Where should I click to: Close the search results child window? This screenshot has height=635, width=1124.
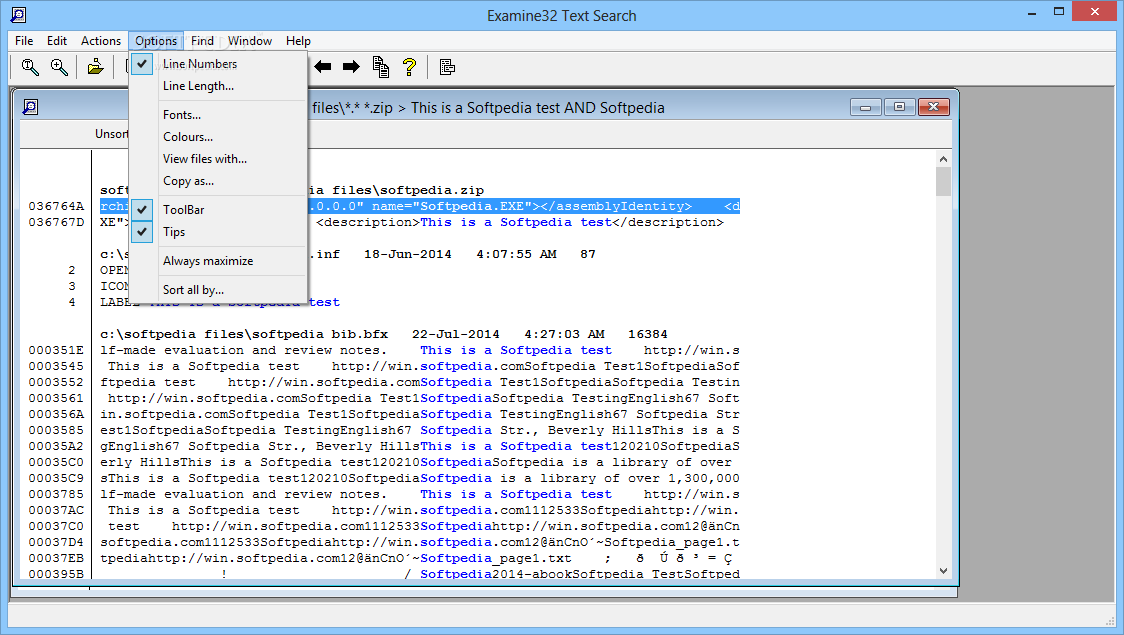(933, 107)
